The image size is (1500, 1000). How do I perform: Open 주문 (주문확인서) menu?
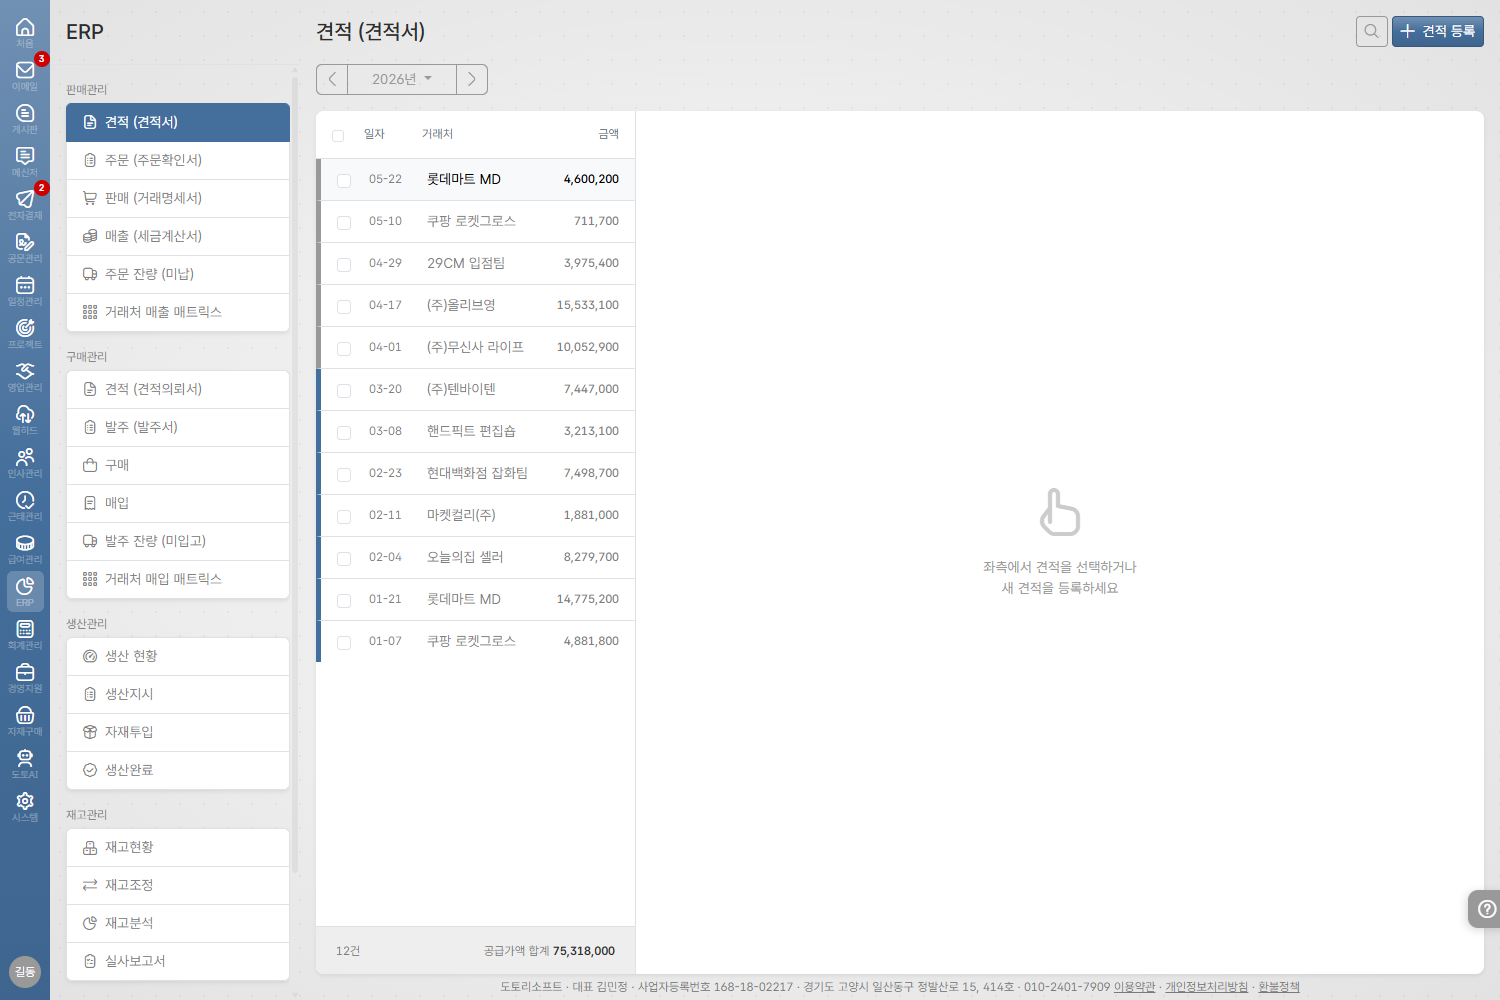coord(178,160)
